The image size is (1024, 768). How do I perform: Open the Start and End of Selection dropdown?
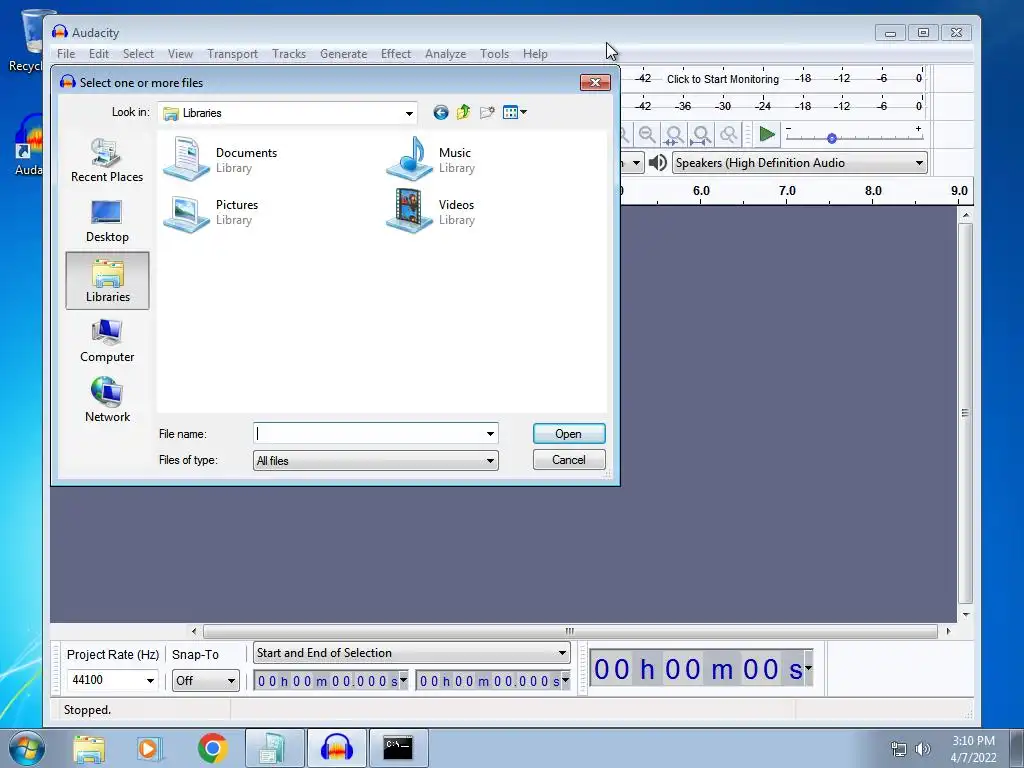pos(411,653)
